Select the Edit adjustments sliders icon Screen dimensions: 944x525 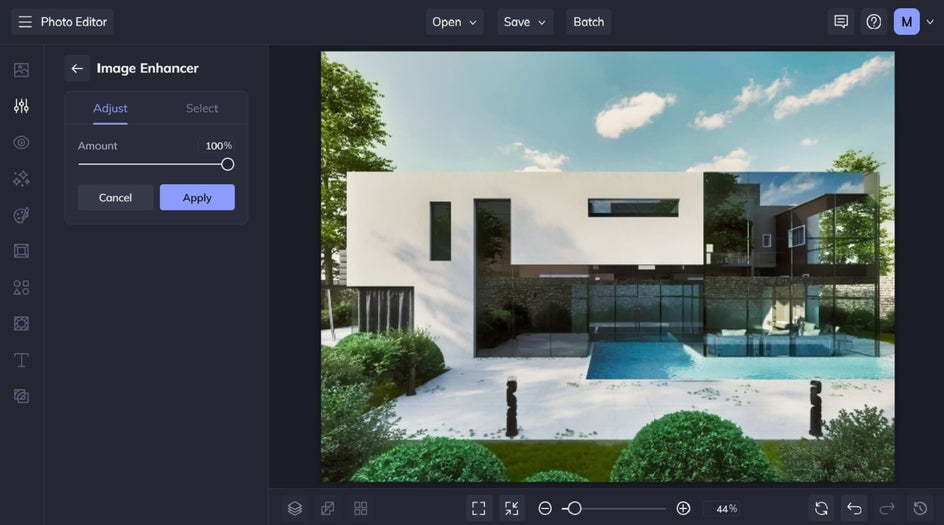[x=21, y=106]
